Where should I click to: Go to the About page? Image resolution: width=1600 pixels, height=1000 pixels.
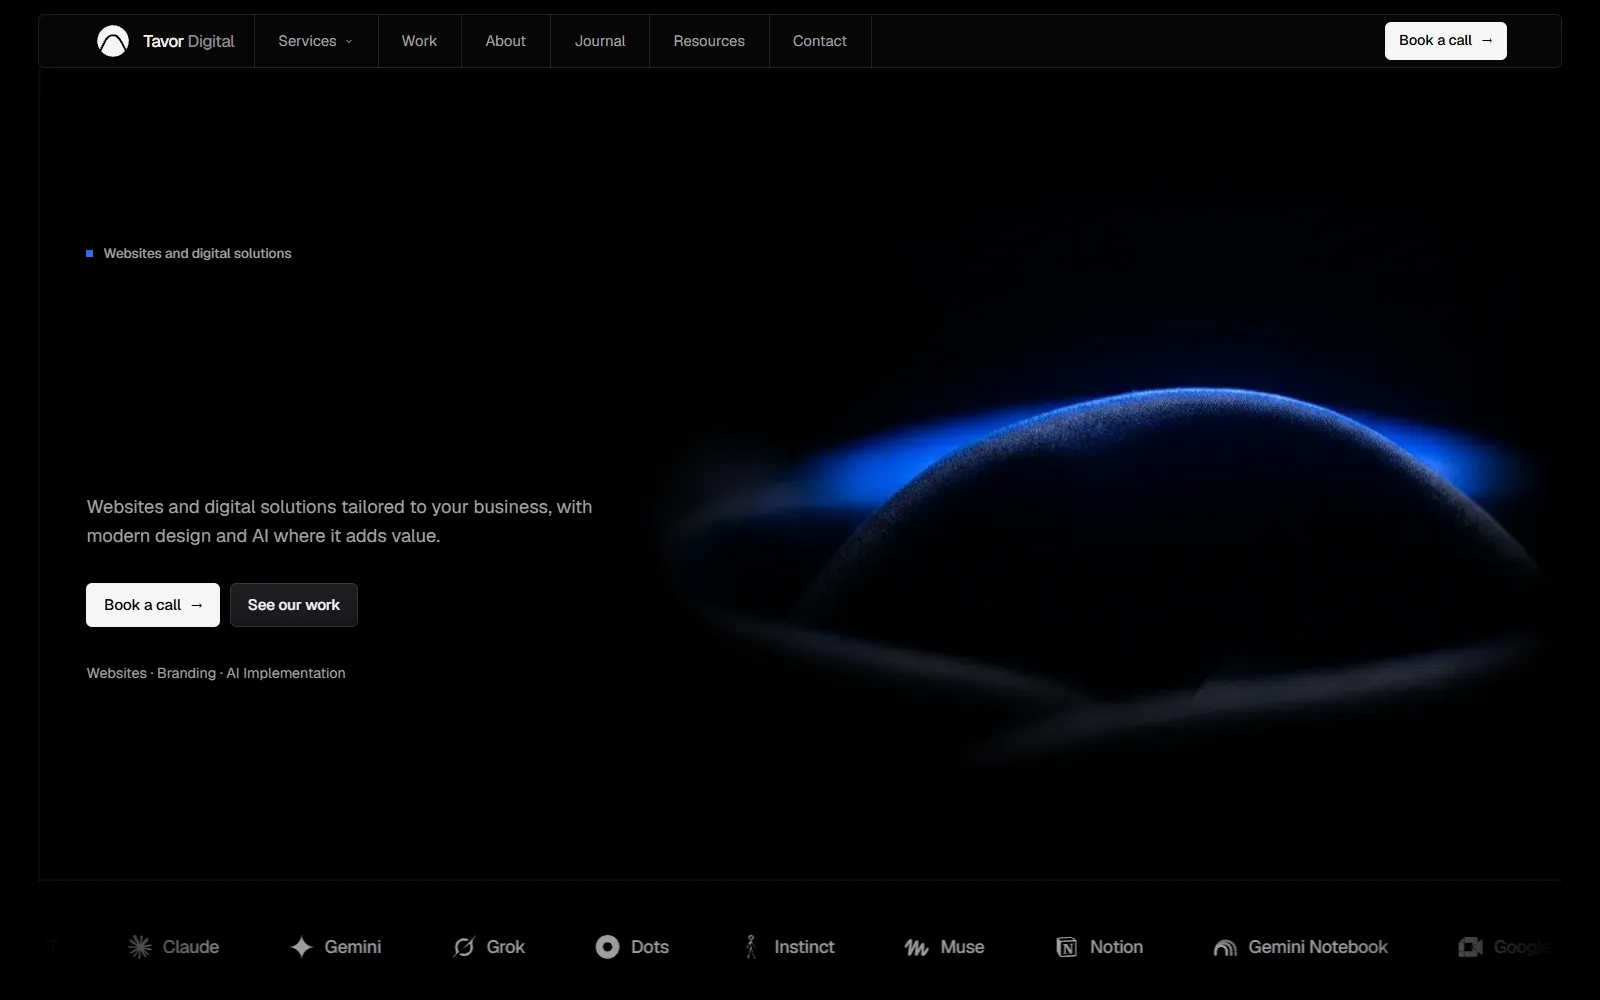506,41
